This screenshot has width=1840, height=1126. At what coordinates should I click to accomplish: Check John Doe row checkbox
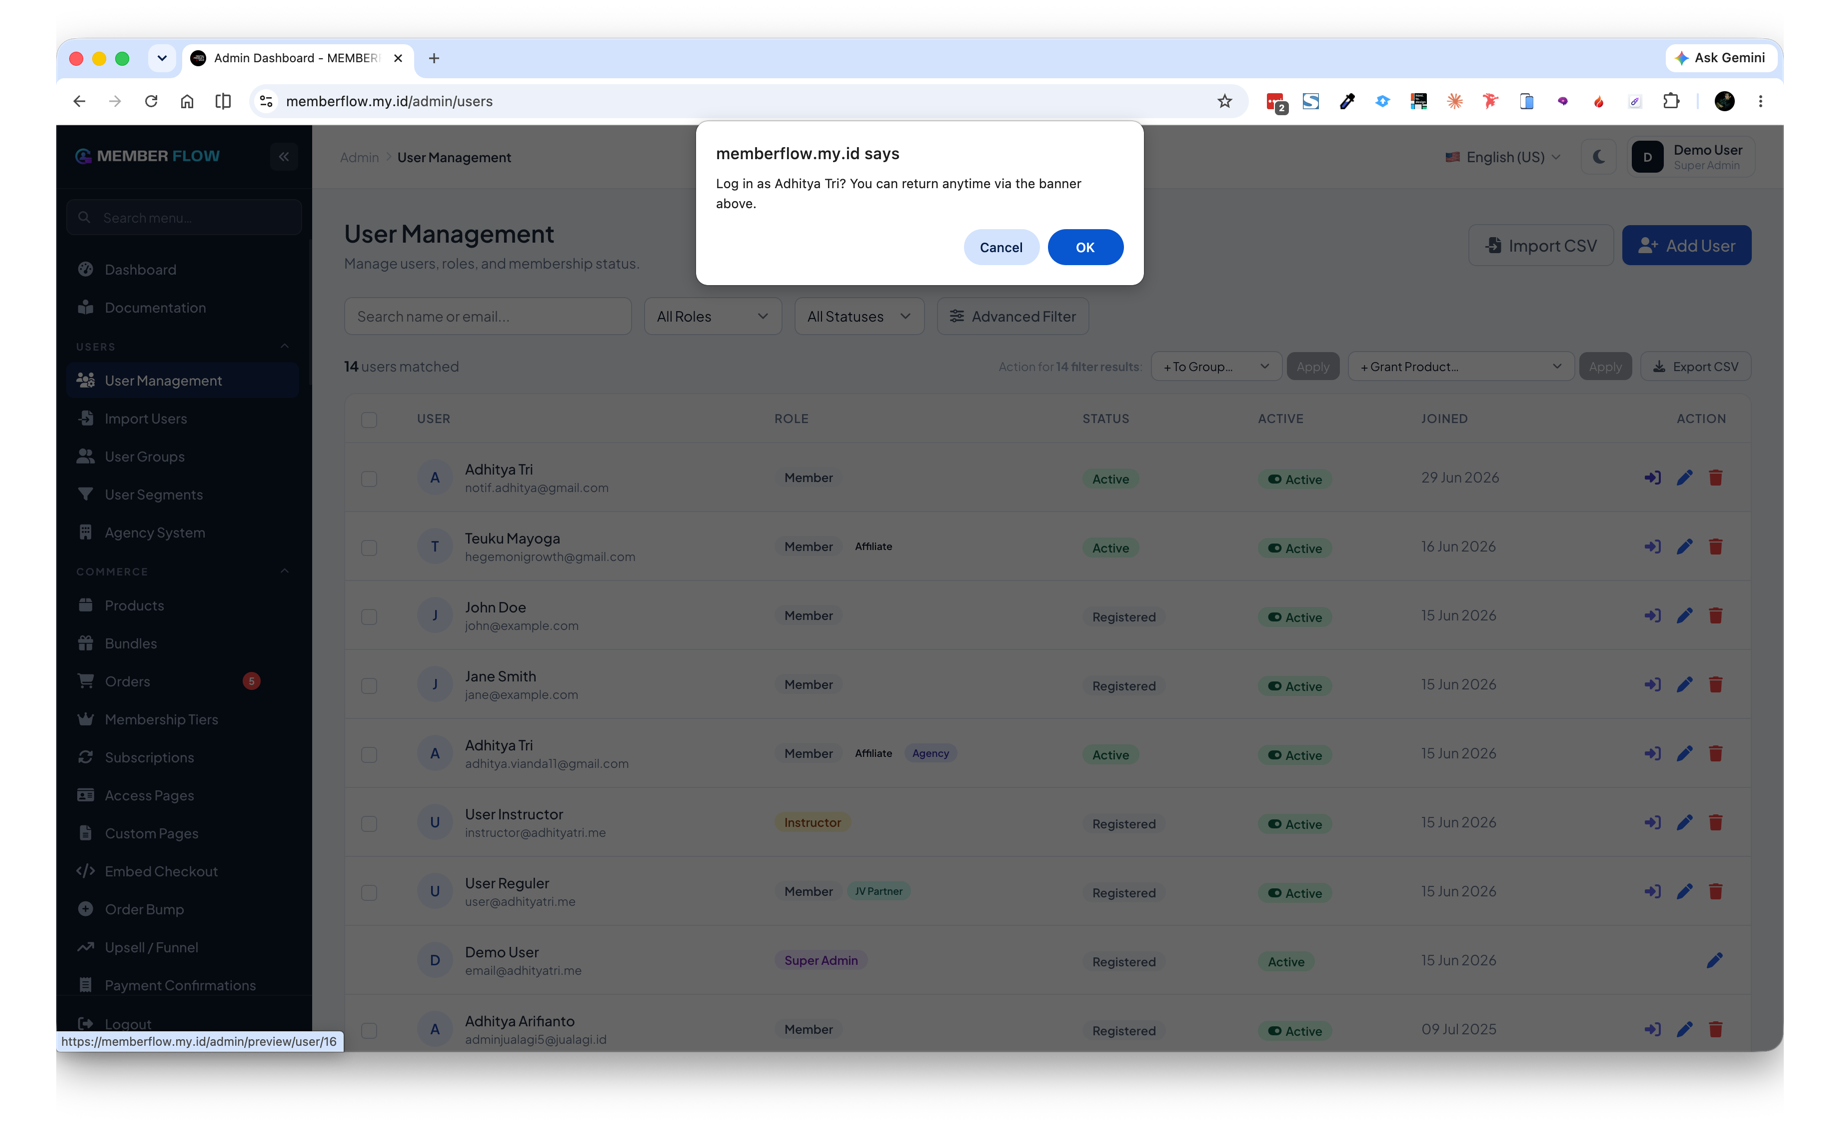click(369, 617)
